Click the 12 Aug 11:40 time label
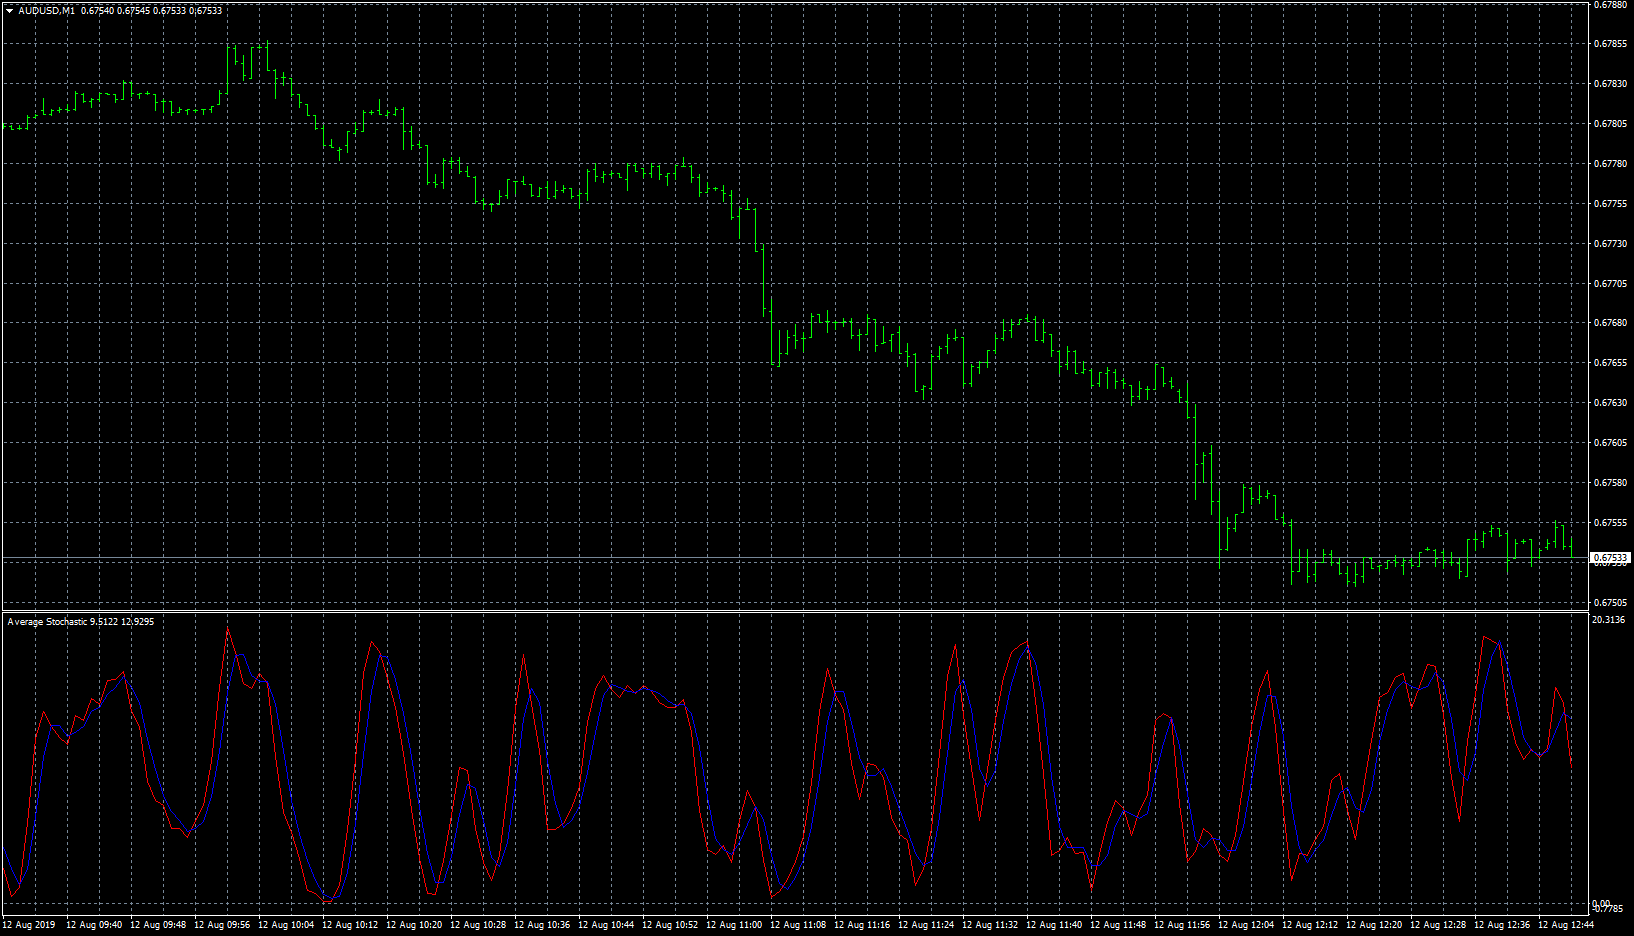Screen dimensions: 1634x936 (1054, 925)
